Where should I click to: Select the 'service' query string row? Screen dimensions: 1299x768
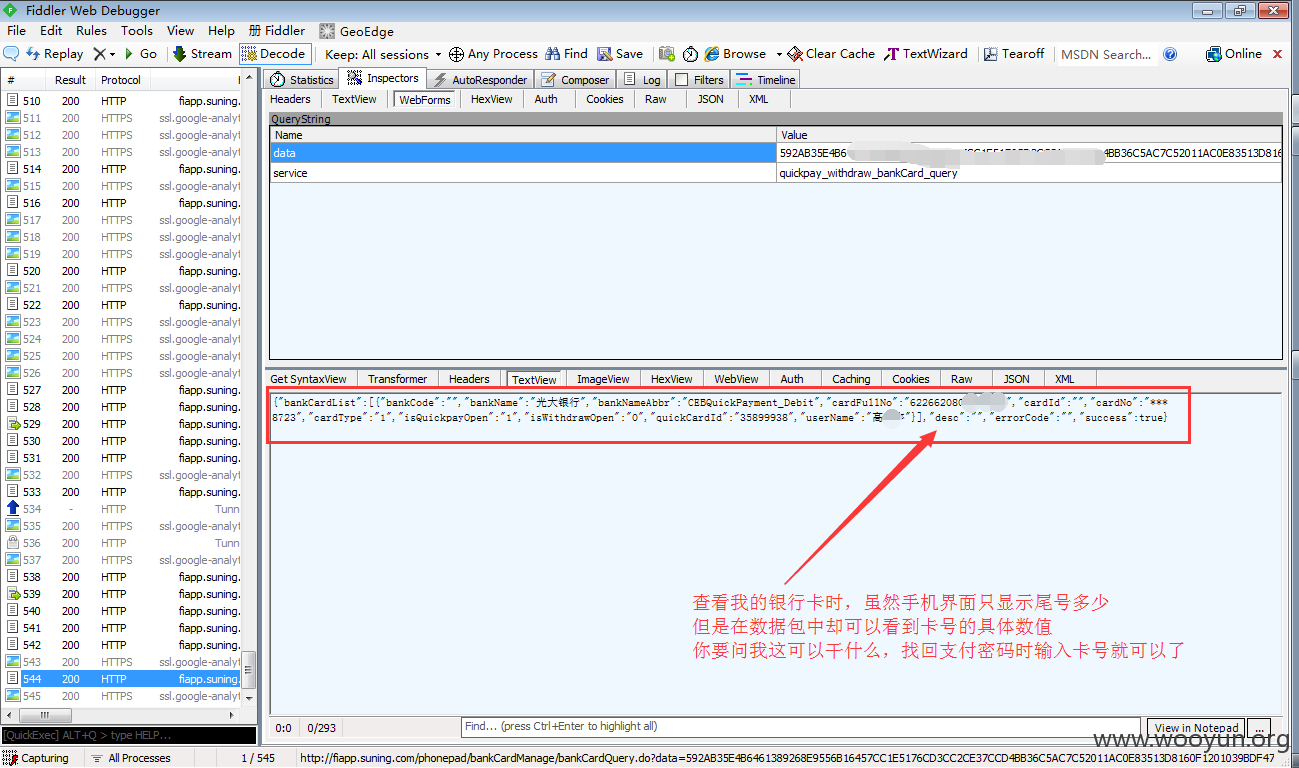775,173
